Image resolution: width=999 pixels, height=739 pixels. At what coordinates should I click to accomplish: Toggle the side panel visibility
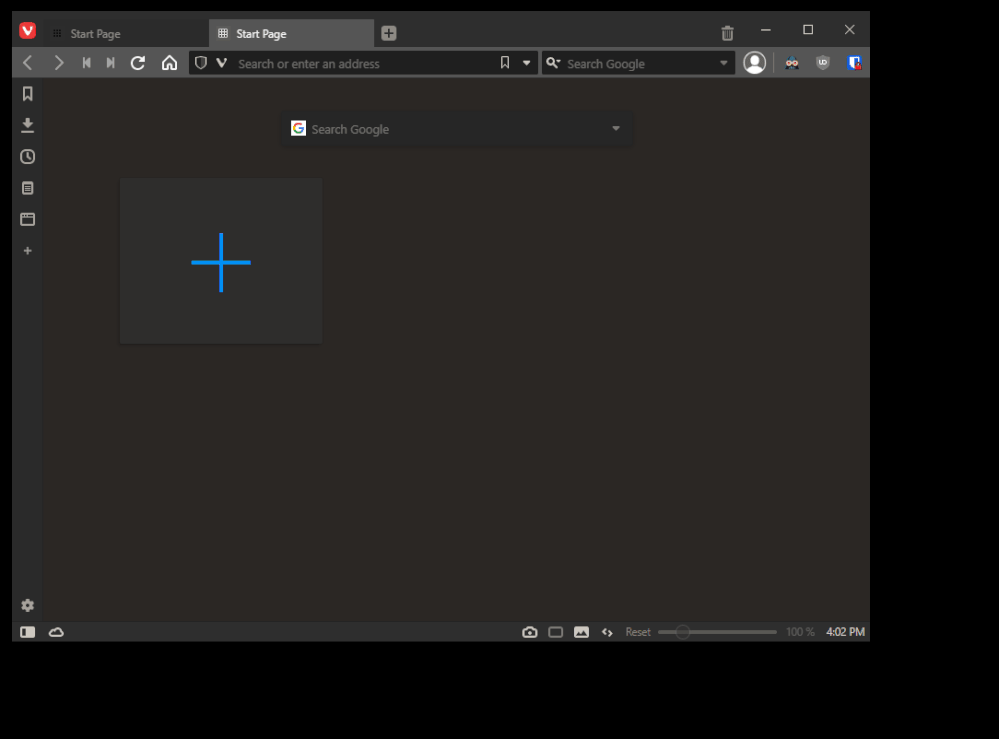[27, 632]
